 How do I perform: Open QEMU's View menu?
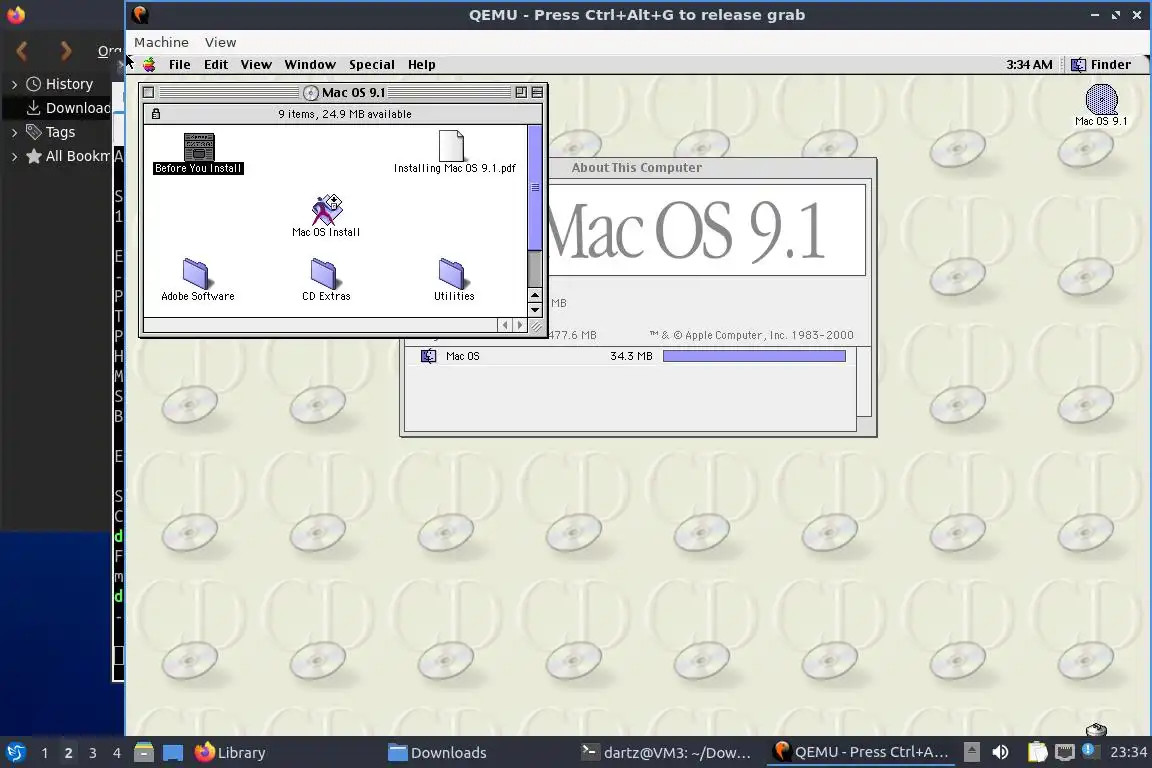click(220, 43)
